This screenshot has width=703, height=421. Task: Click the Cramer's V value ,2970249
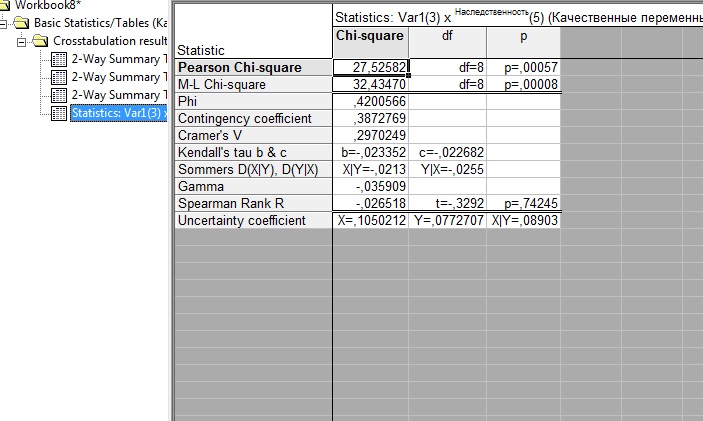coord(371,135)
